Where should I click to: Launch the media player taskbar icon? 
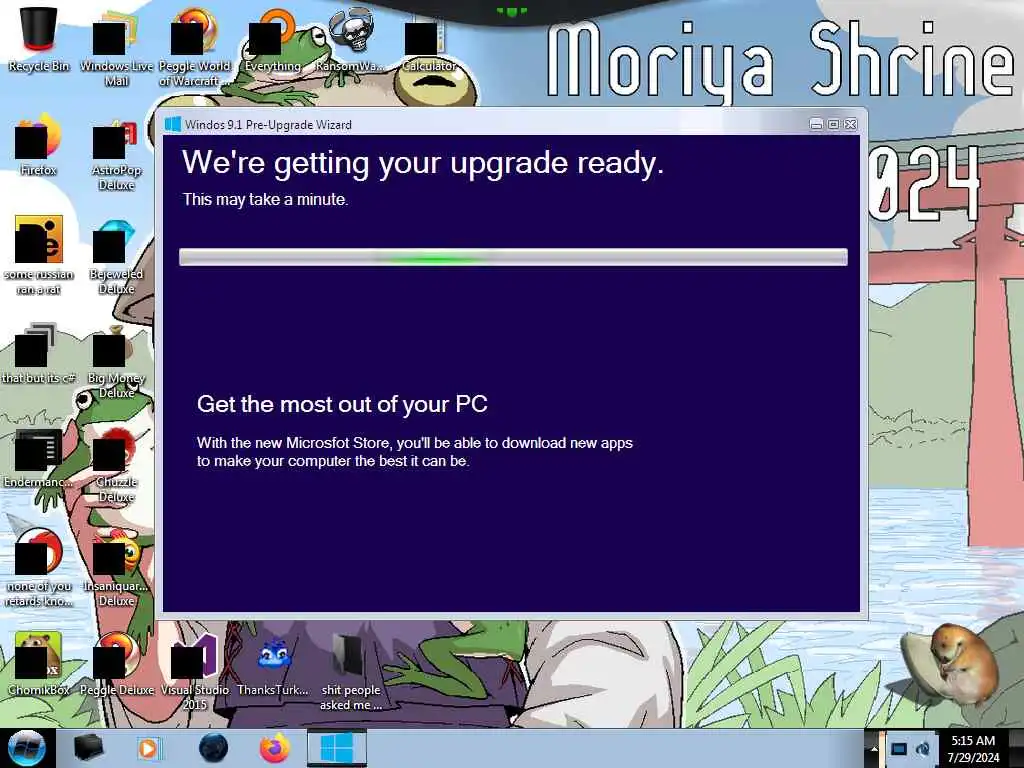point(148,748)
